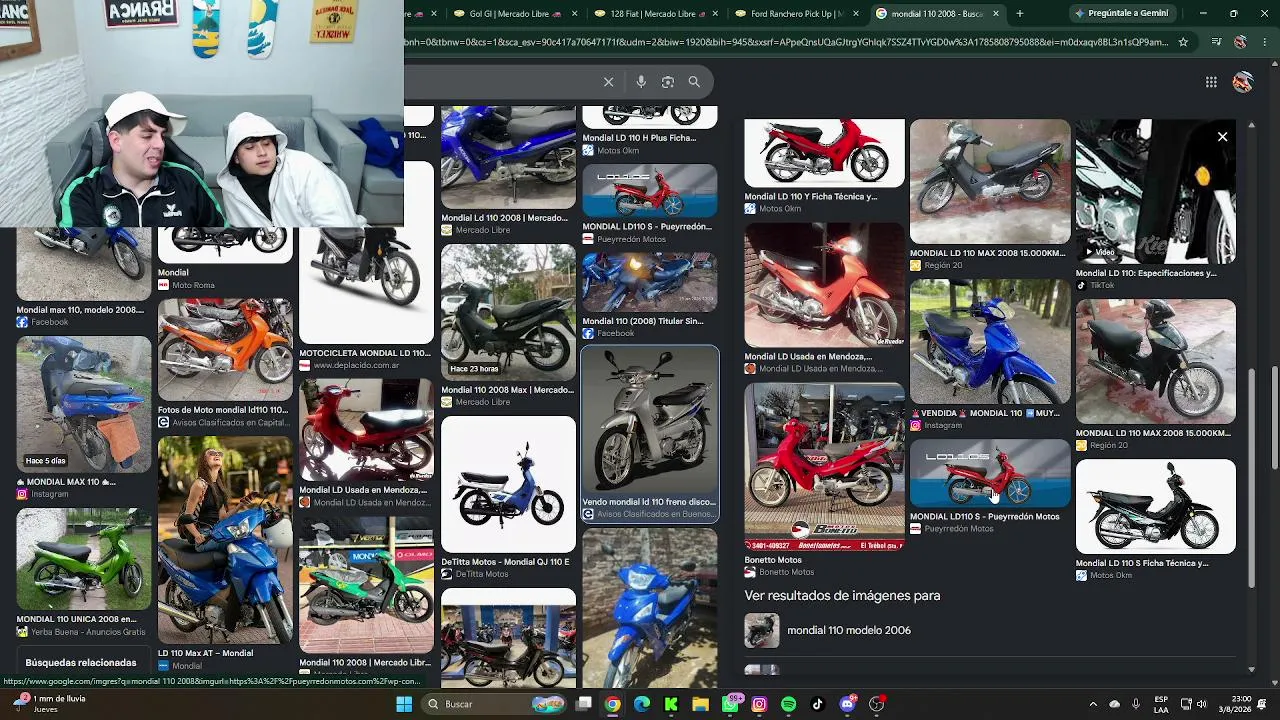Open the VENDIDA MONDIAL 110 Instagram thumbnail
Screen dimensions: 1280x720
990,342
